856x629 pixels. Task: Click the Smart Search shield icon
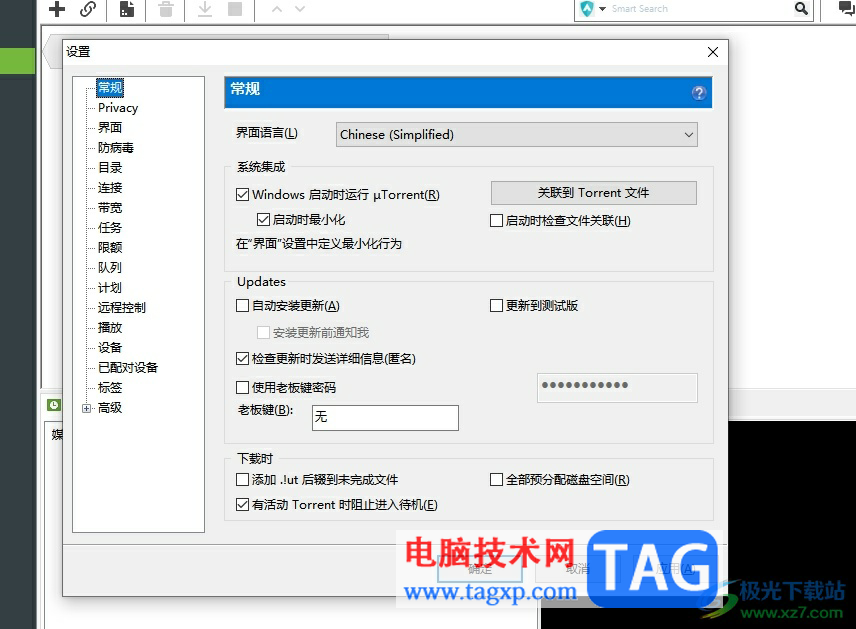(x=587, y=9)
